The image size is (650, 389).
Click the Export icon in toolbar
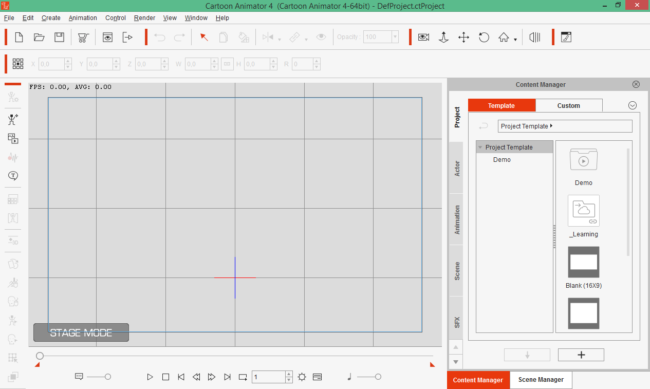click(x=127, y=37)
